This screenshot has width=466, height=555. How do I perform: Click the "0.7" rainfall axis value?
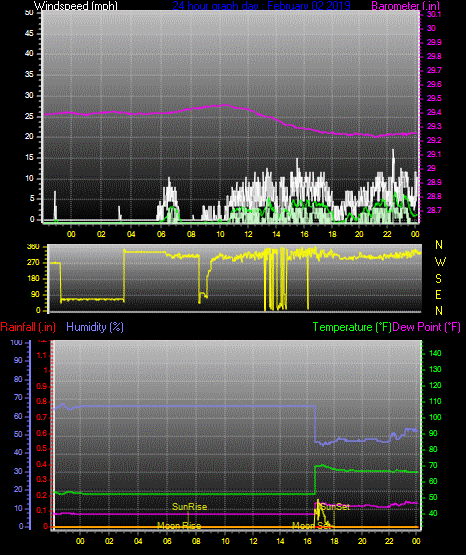point(42,418)
